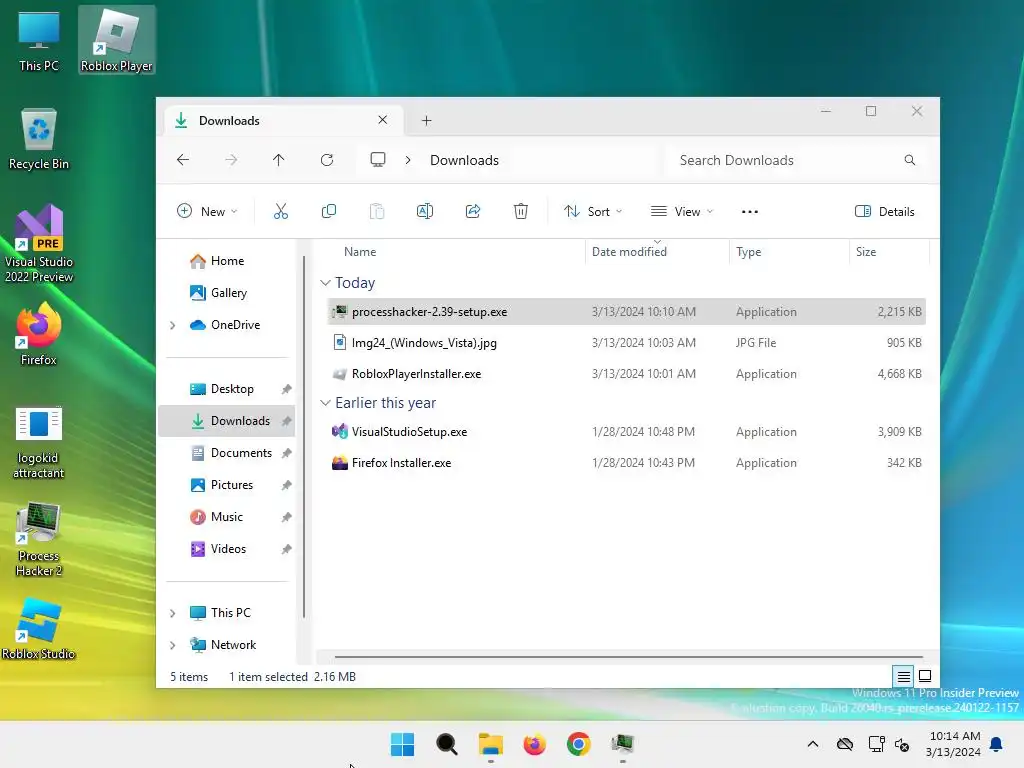
Task: Select Img24_(Windows_Vista).jpg file
Action: pos(626,343)
